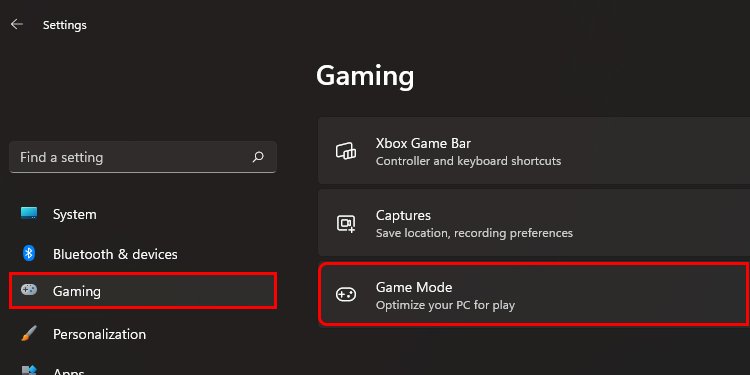Open Game Mode optimize settings
The image size is (750, 375).
click(534, 294)
